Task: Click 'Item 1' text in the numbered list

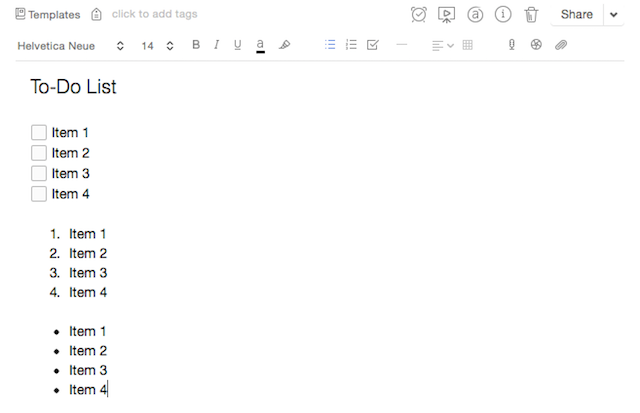Action: [87, 234]
